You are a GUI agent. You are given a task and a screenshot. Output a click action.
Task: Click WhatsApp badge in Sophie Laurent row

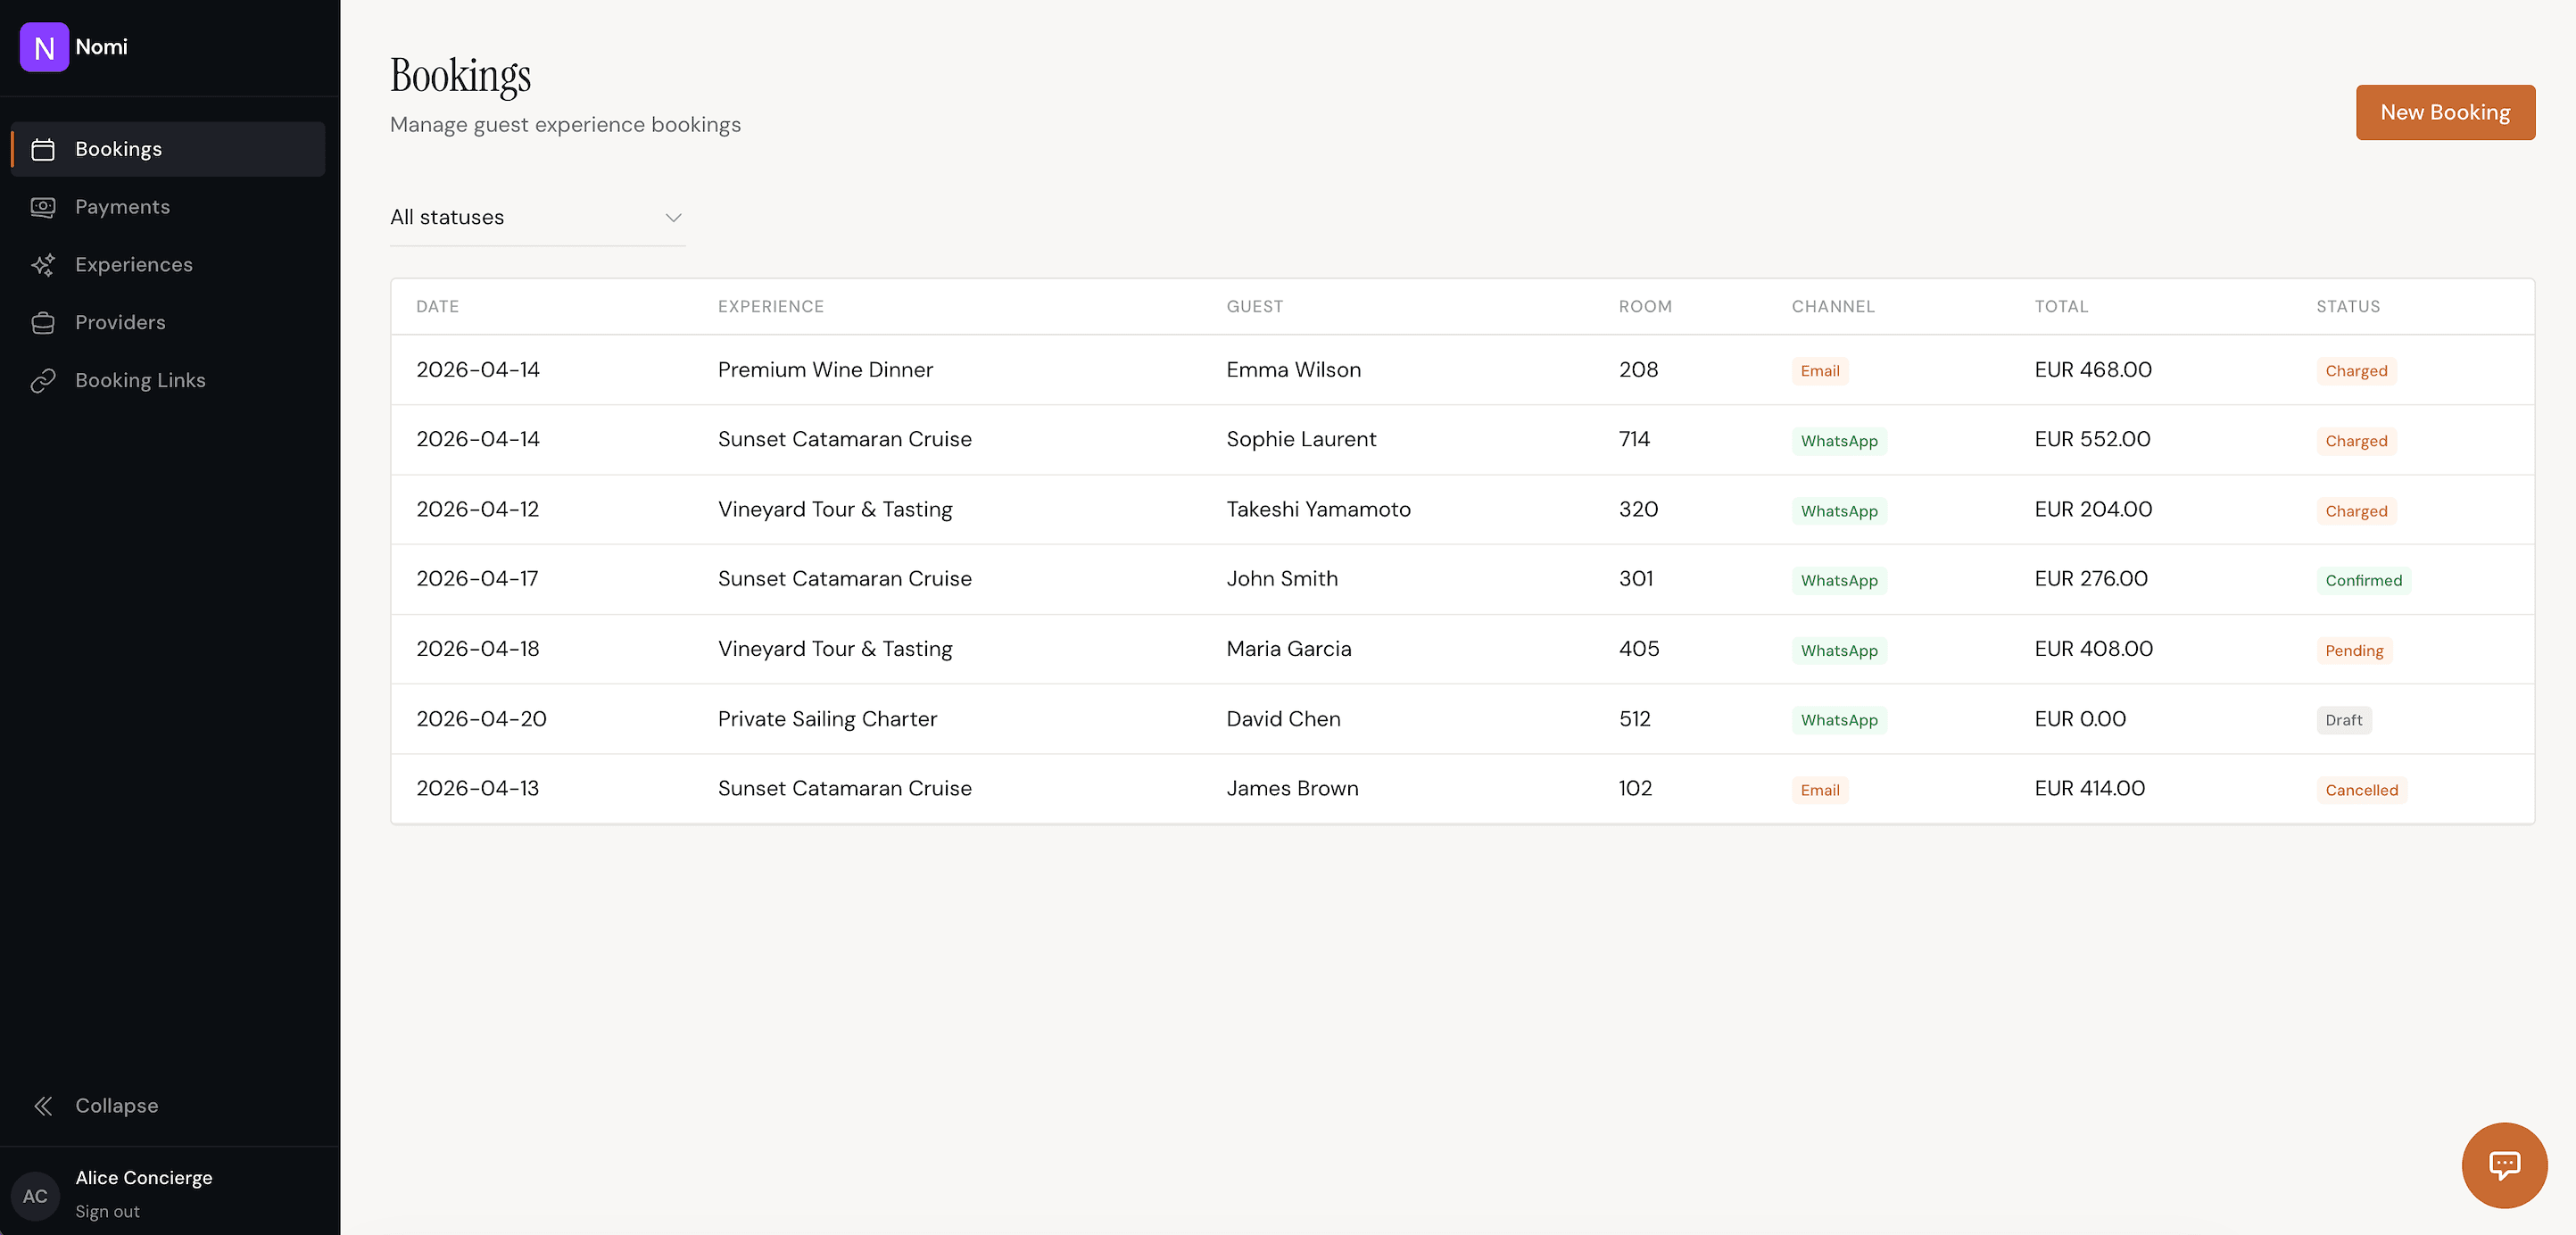pyautogui.click(x=1839, y=441)
